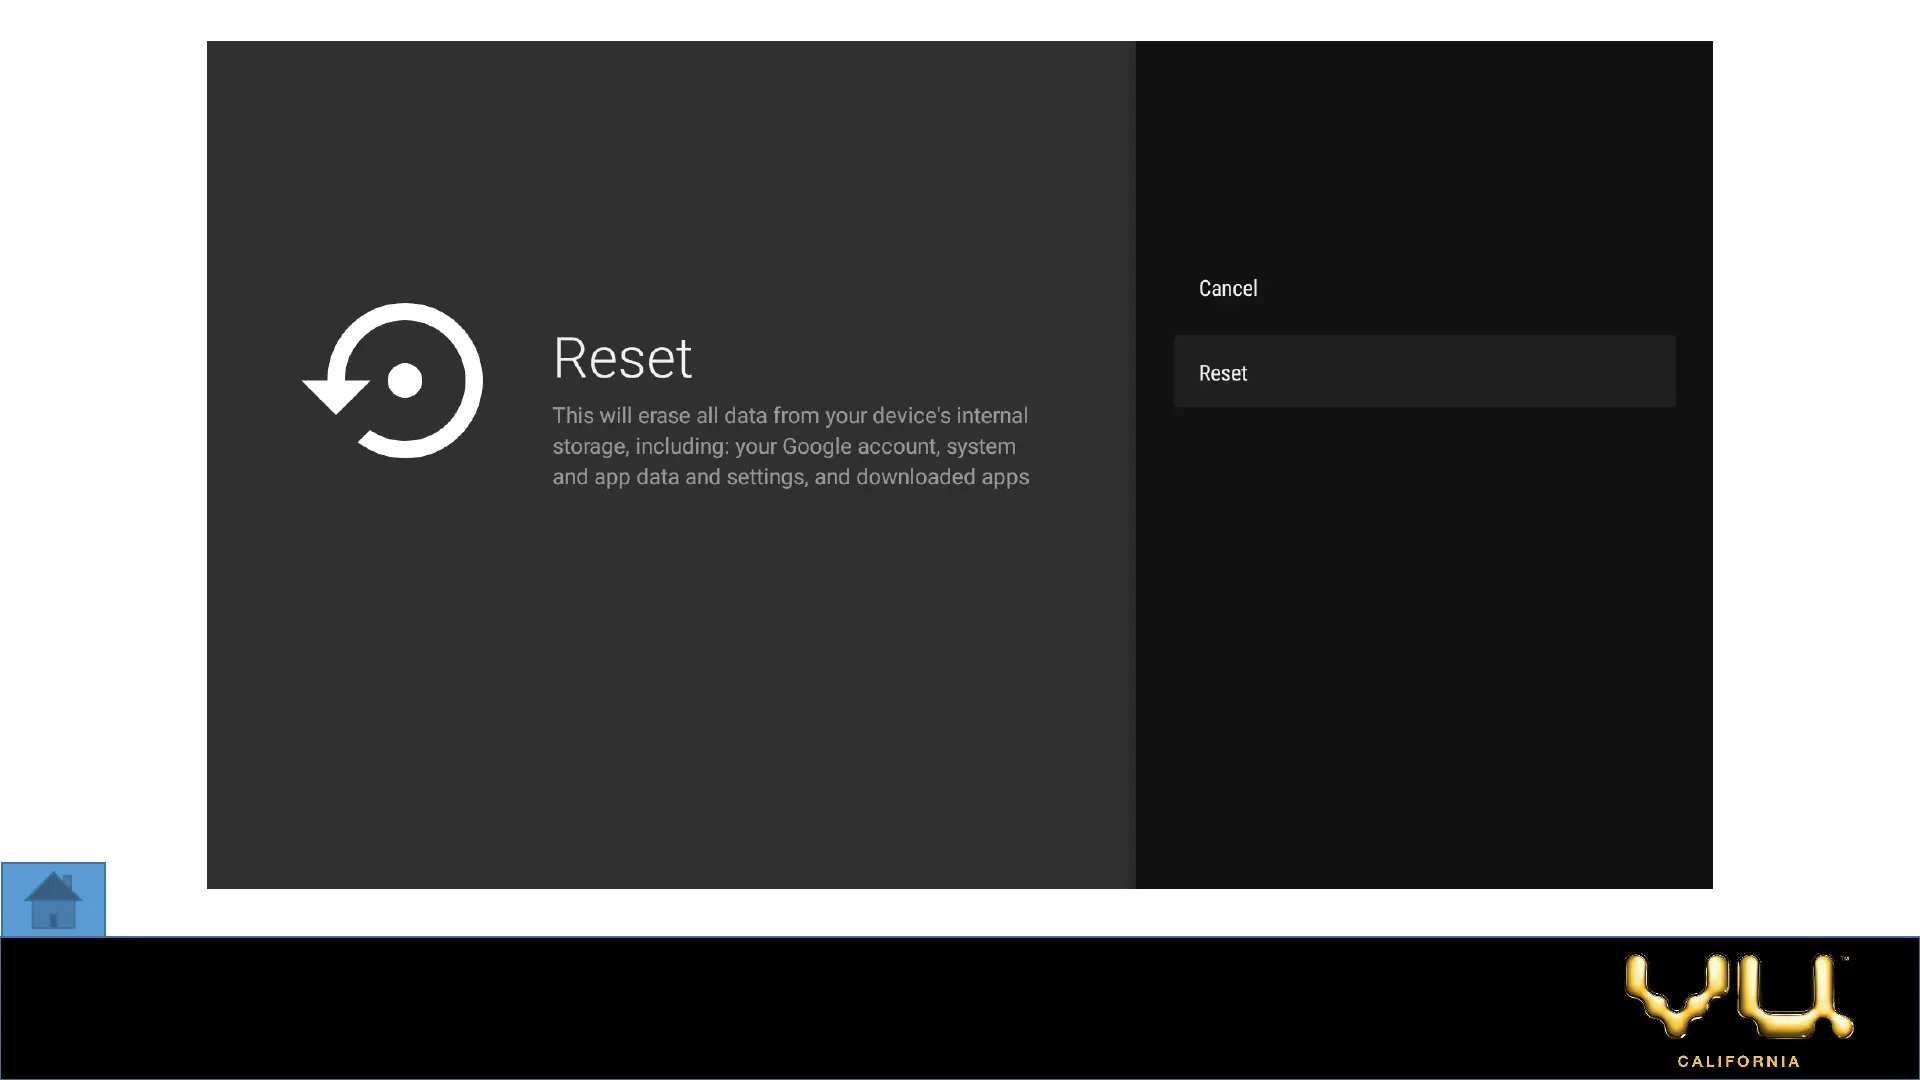Screen dimensions: 1920x1080
Task: Click the large Reset heading title
Action: point(622,358)
